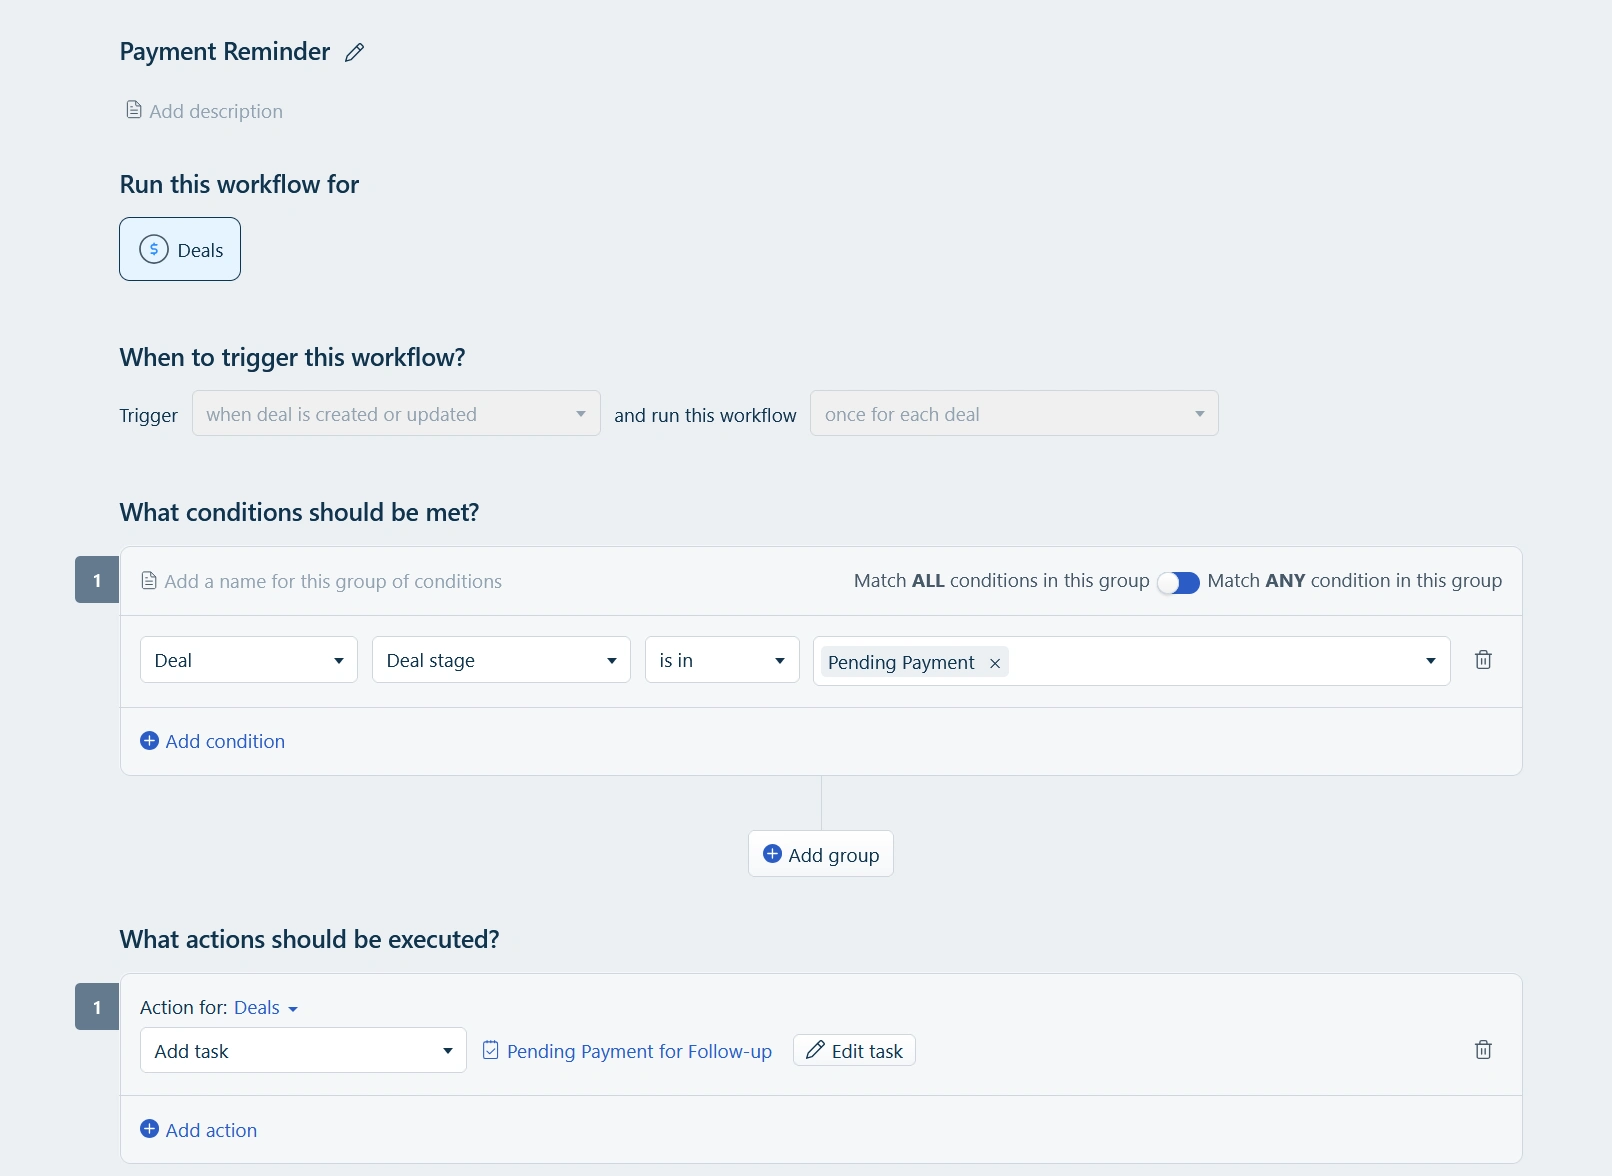Click the condition group name field
Image resolution: width=1612 pixels, height=1176 pixels.
[333, 581]
